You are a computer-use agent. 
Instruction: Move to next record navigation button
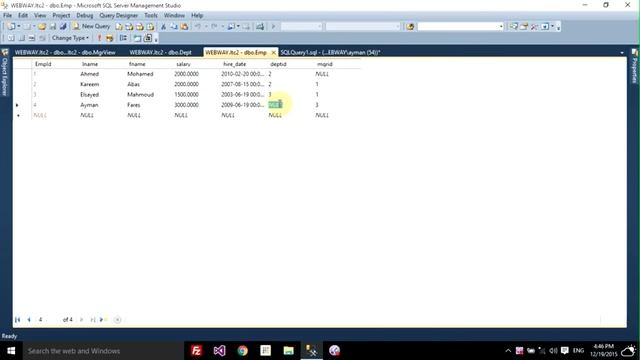click(81, 320)
